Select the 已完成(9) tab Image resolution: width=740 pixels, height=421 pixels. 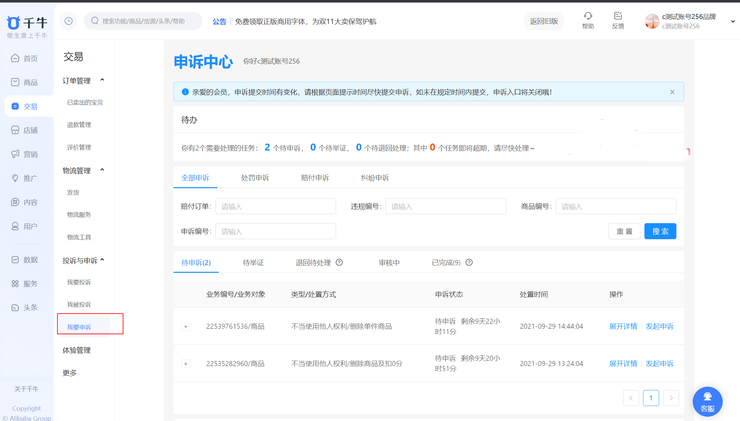446,263
